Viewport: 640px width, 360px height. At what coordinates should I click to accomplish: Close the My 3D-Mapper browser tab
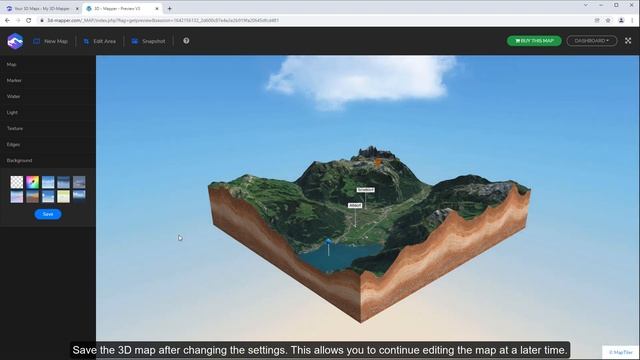(77, 9)
